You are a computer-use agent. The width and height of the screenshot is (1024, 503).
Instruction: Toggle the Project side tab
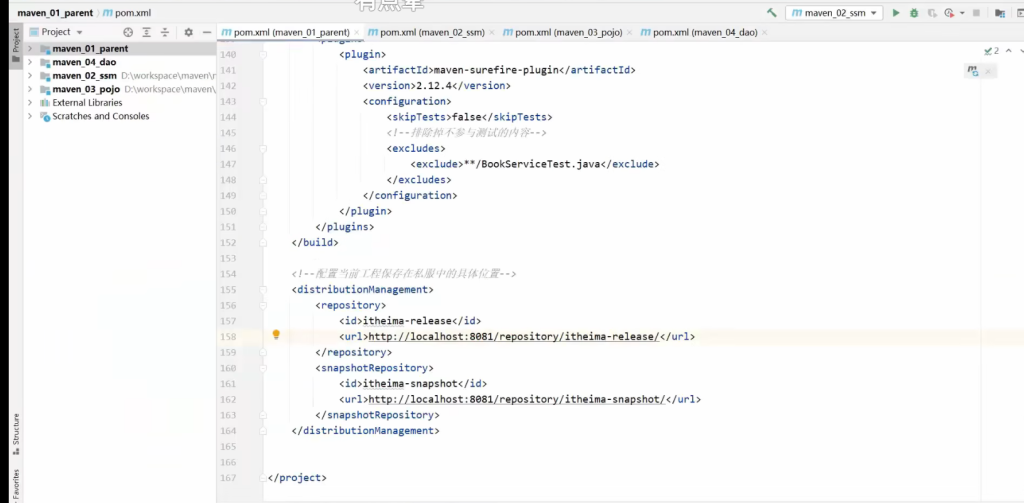coord(15,40)
